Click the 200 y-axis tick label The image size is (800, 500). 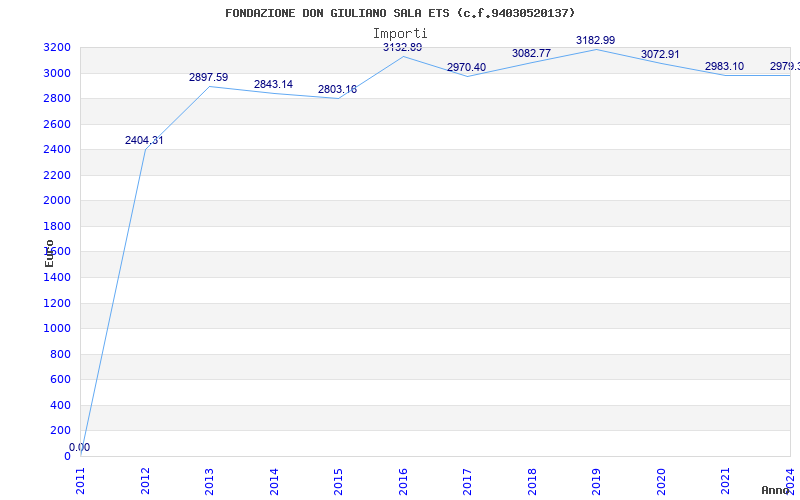(60, 431)
